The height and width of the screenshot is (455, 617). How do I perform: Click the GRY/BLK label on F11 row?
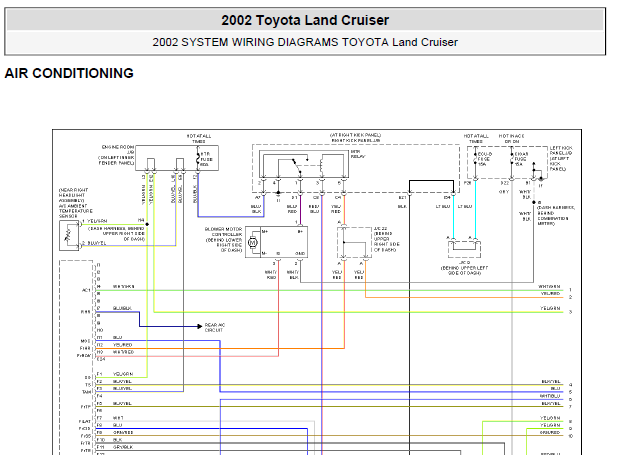123,447
